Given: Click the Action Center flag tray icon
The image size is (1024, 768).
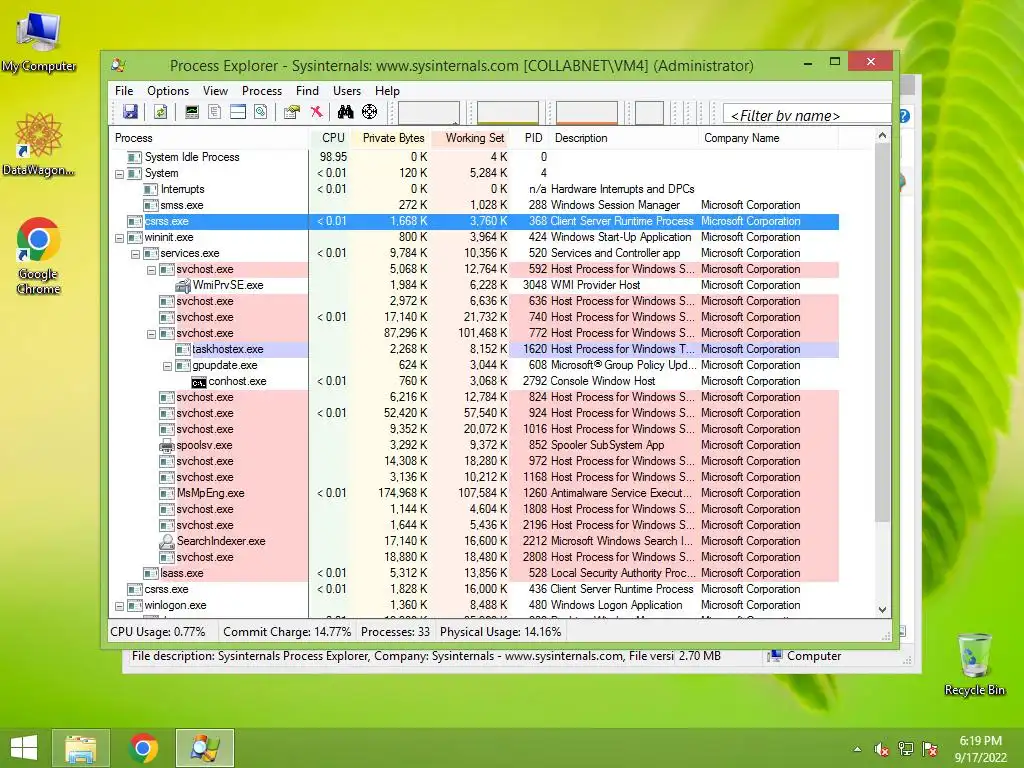Looking at the screenshot, I should 930,749.
